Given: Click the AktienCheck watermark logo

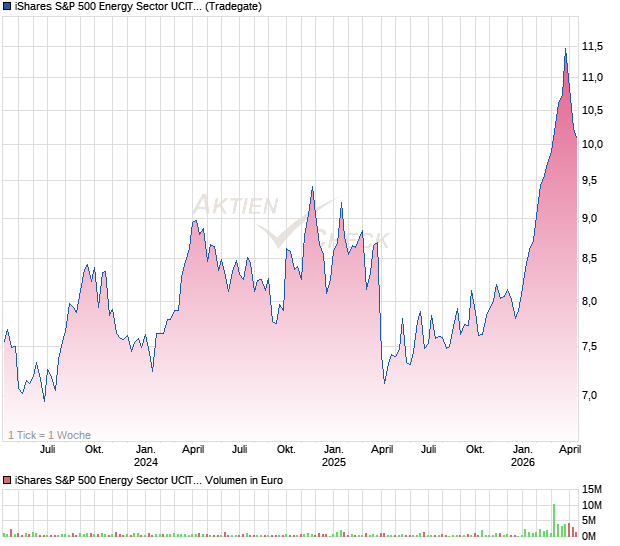Looking at the screenshot, I should [290, 222].
